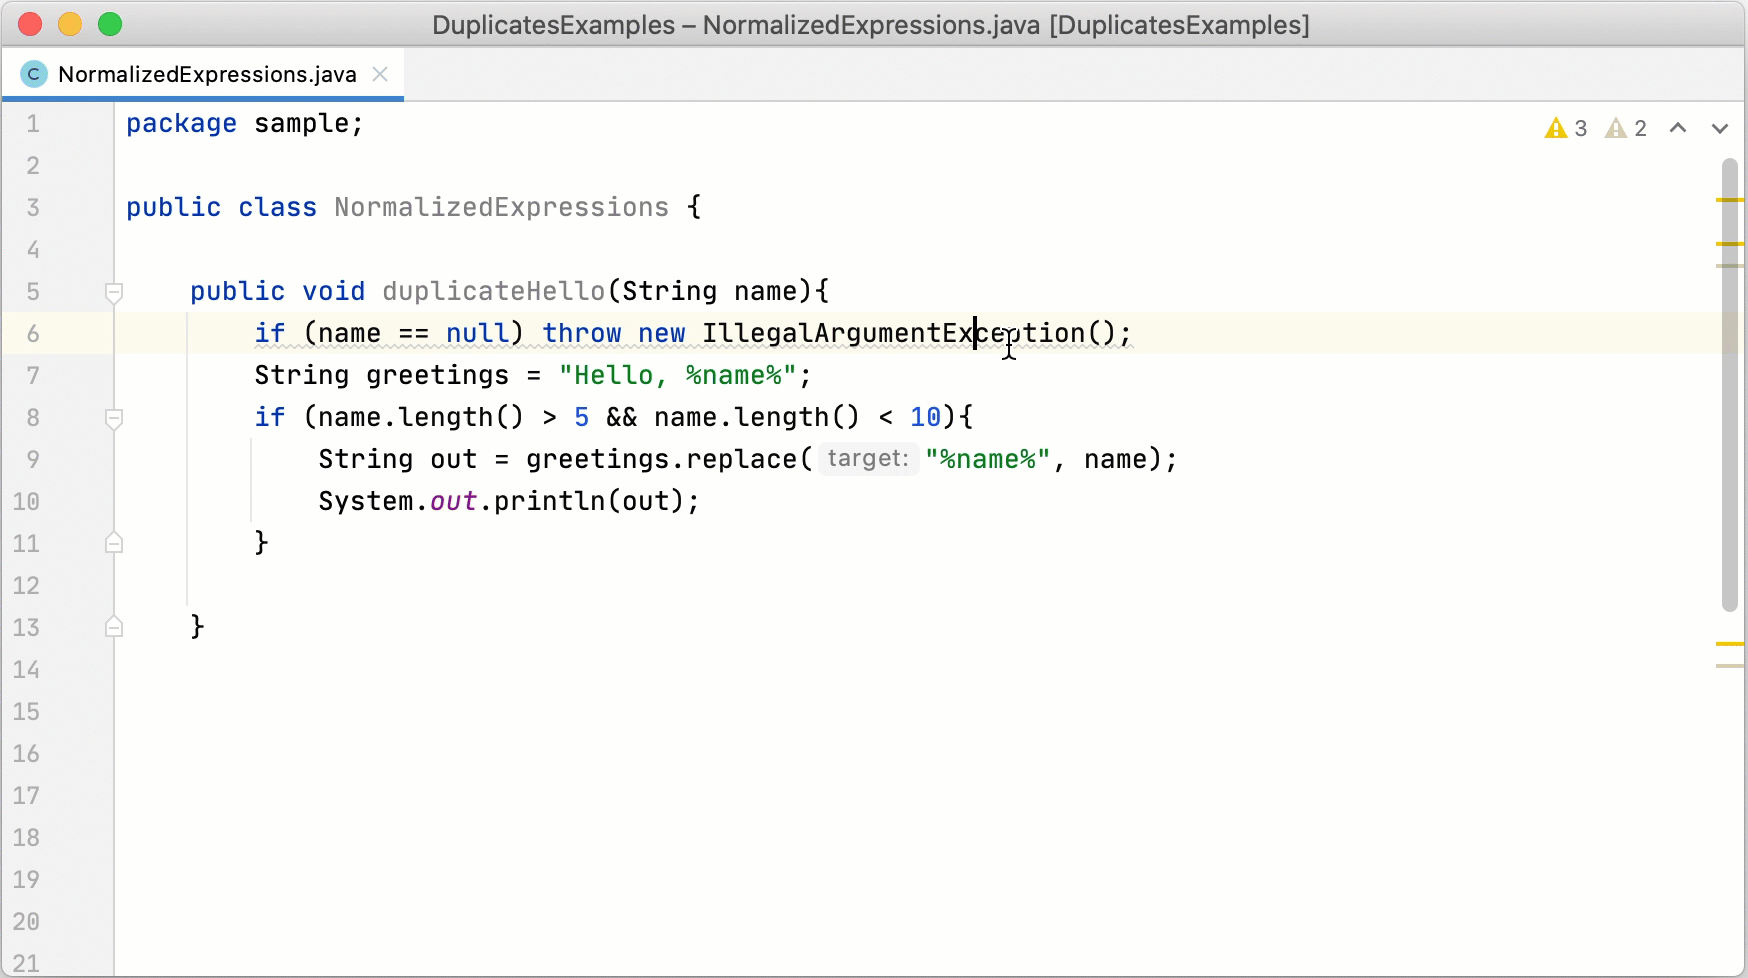The image size is (1748, 978).
Task: Click line number 8 in the gutter
Action: coord(33,418)
